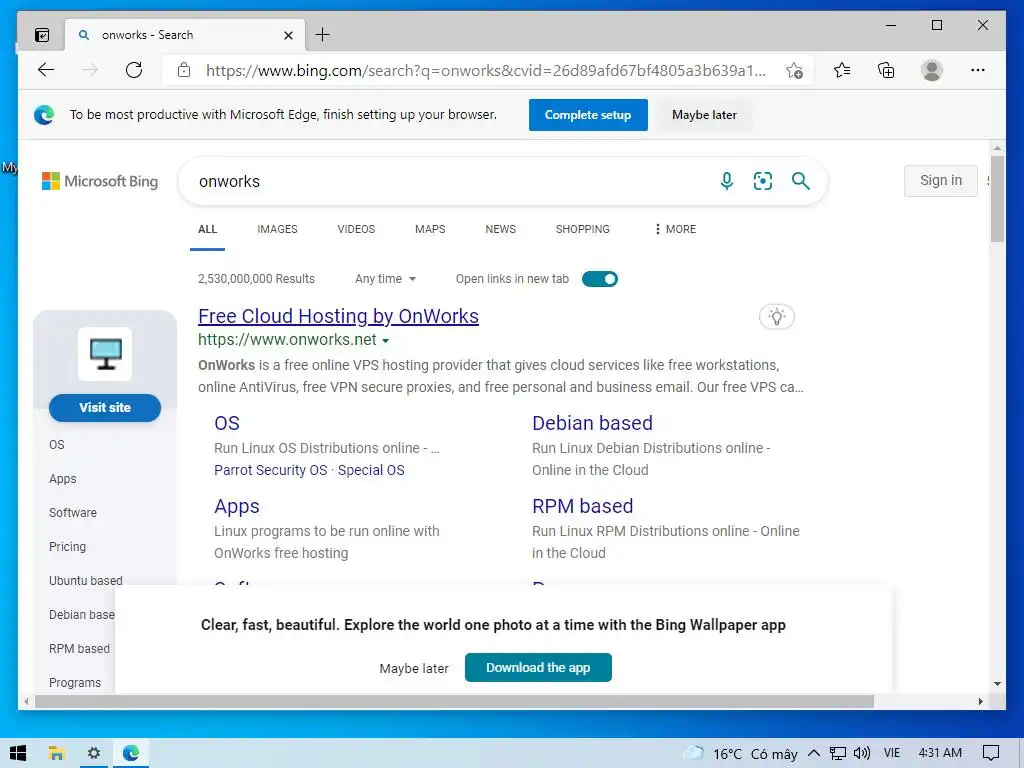Viewport: 1024px width, 768px height.
Task: Open the OS sitelink heading
Action: pos(227,423)
